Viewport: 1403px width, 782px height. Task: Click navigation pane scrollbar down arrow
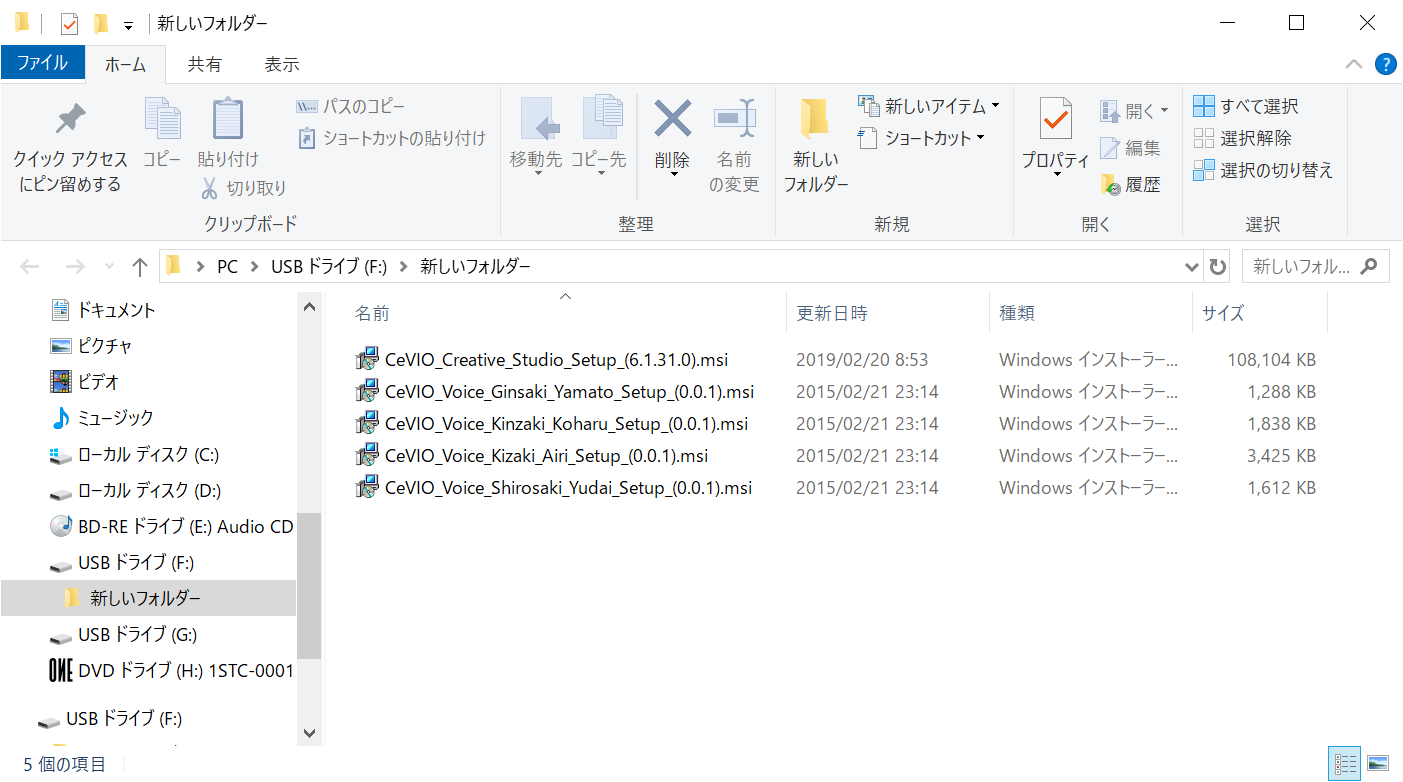309,733
